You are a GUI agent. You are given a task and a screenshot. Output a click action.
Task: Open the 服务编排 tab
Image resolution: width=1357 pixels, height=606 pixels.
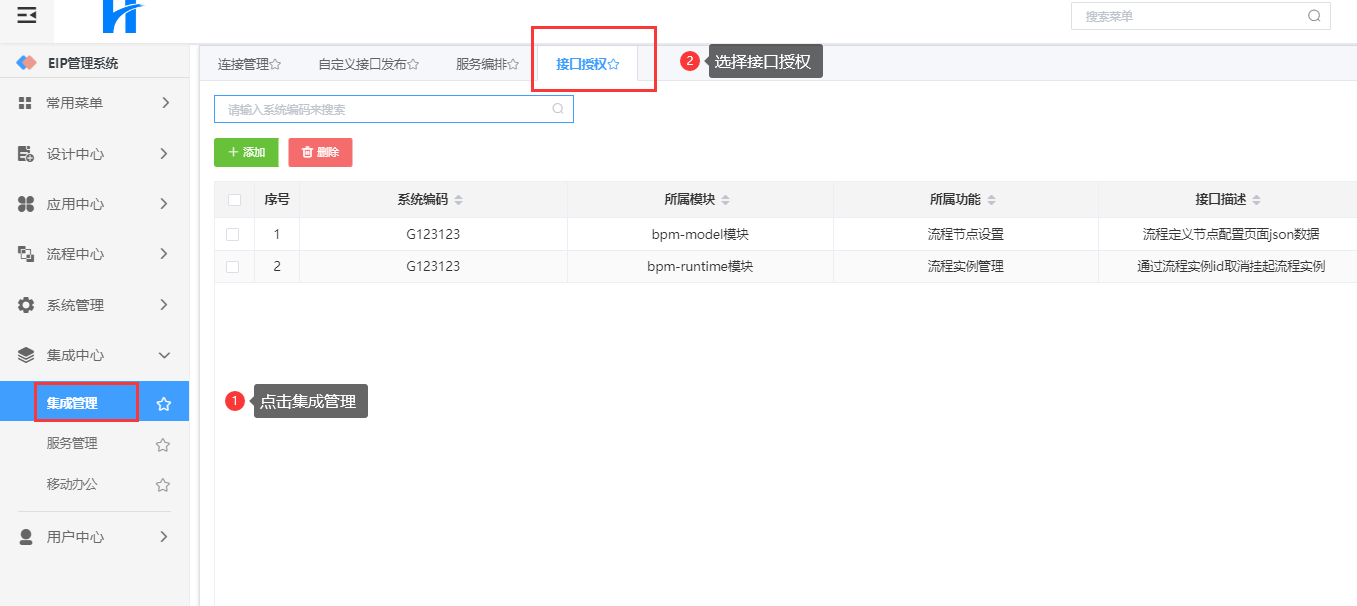[487, 64]
